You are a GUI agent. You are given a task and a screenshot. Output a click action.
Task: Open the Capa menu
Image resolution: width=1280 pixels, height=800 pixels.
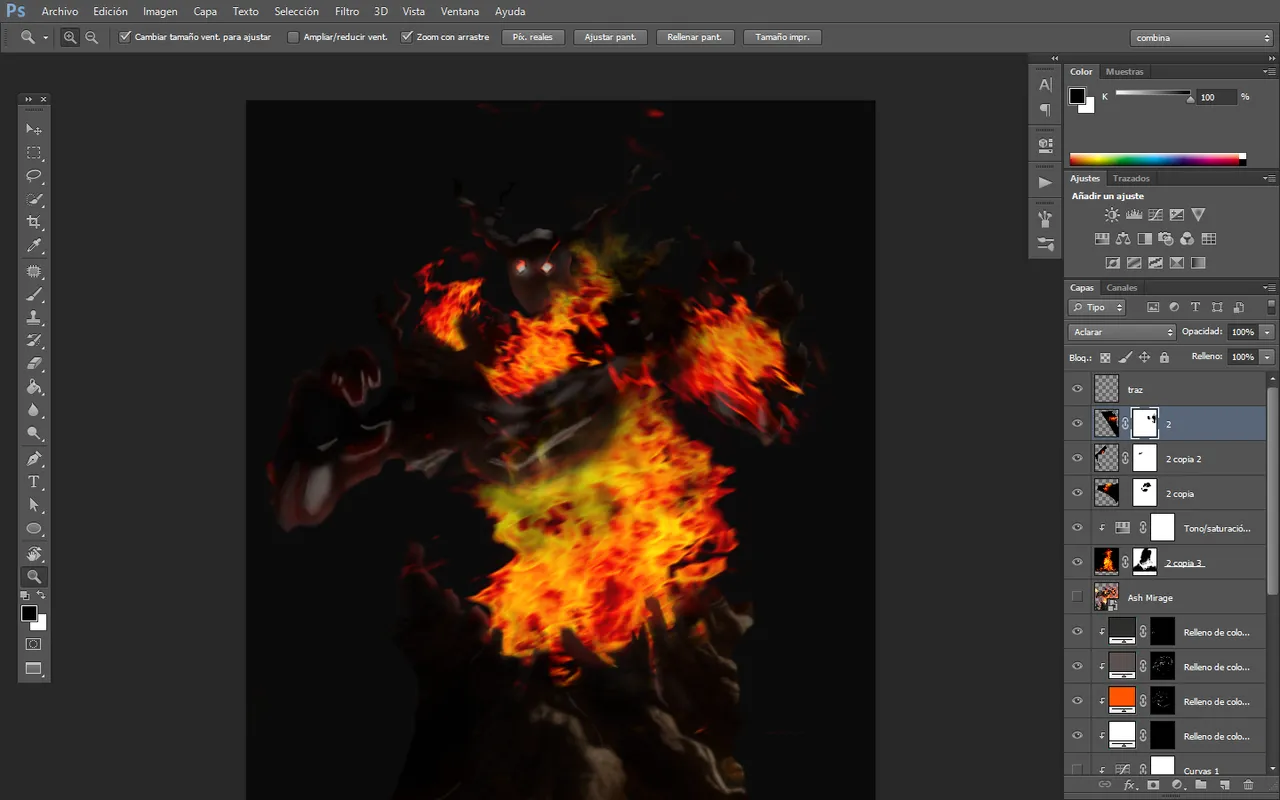205,12
